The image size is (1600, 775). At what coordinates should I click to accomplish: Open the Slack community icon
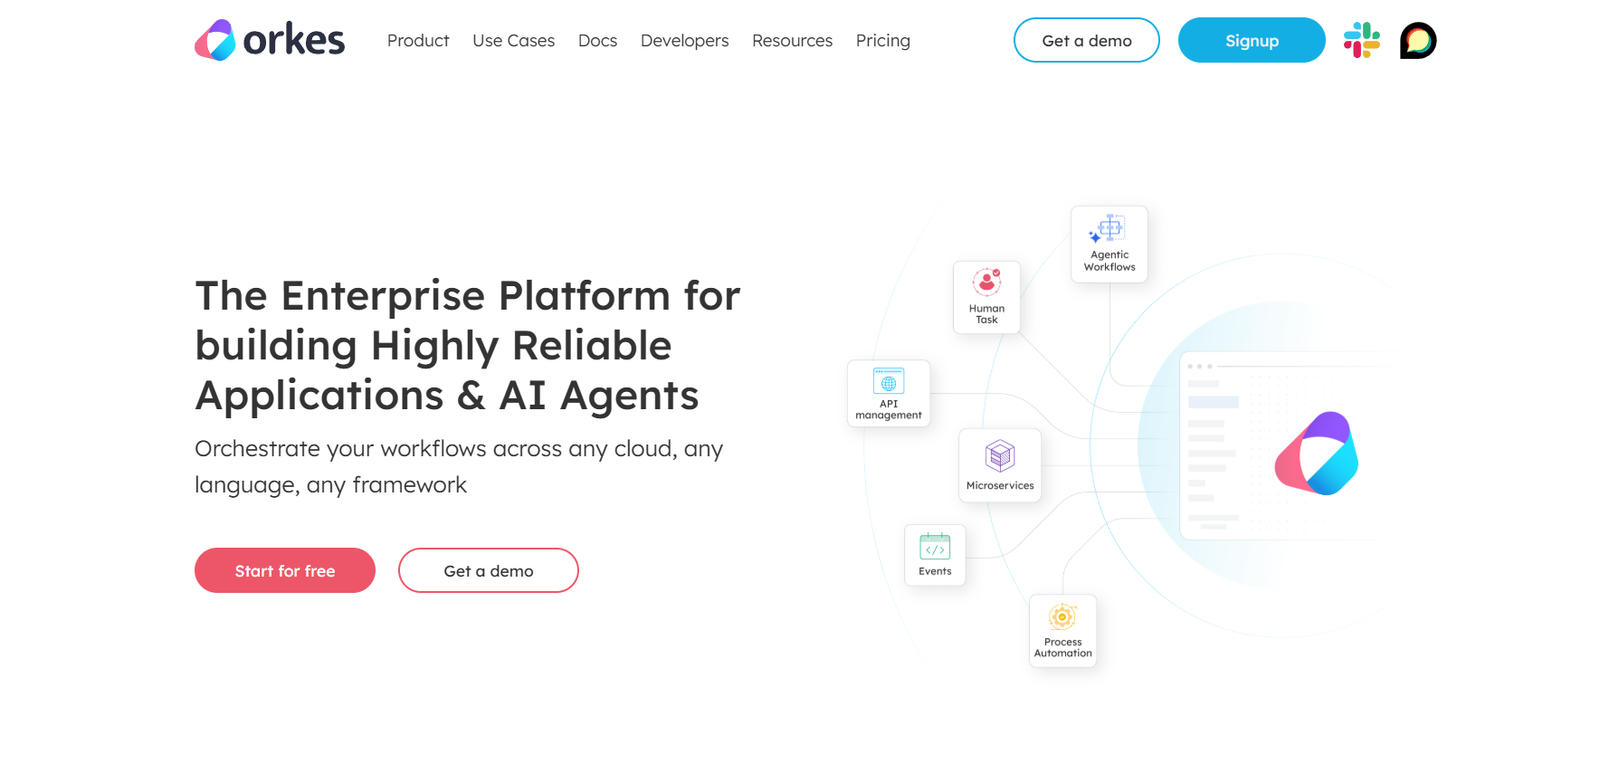click(1361, 40)
